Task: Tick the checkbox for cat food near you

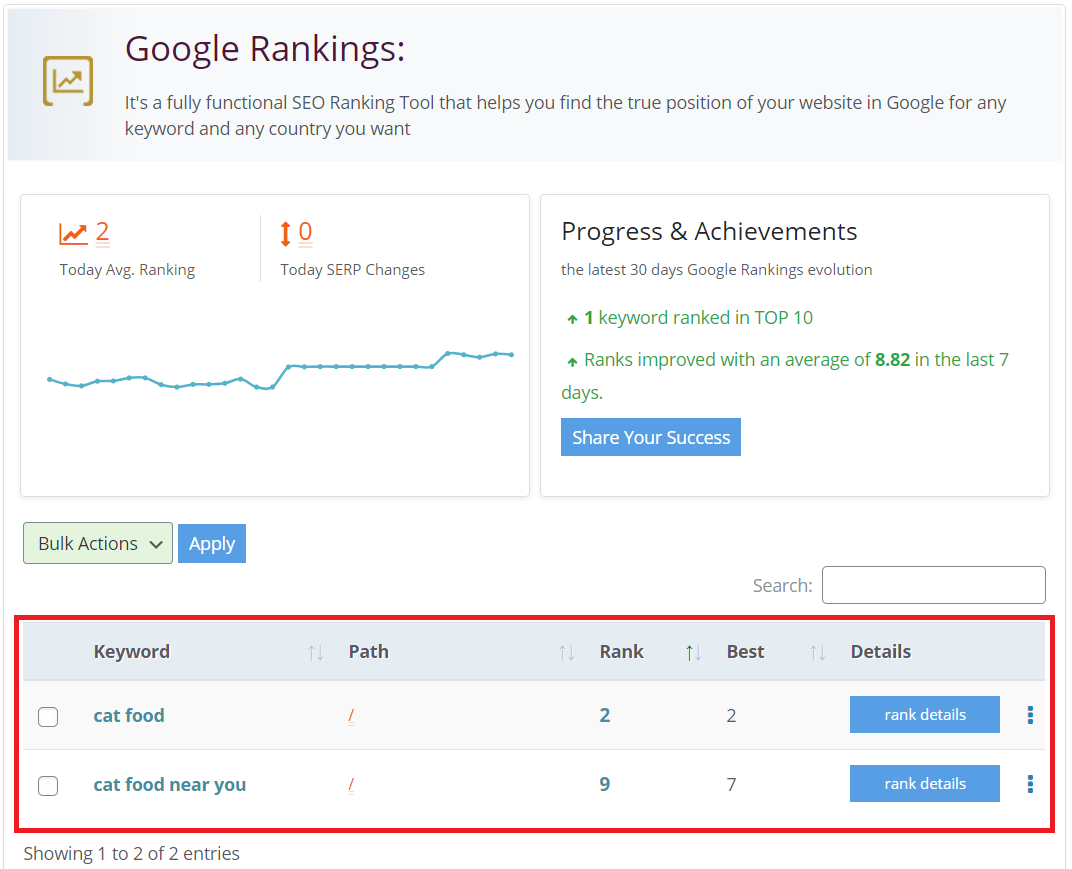Action: [48, 786]
